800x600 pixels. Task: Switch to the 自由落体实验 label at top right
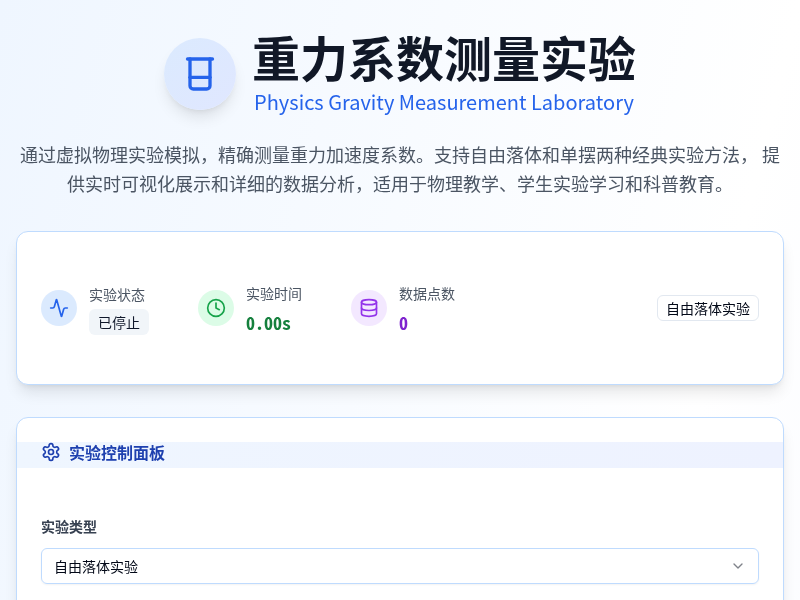click(x=708, y=308)
